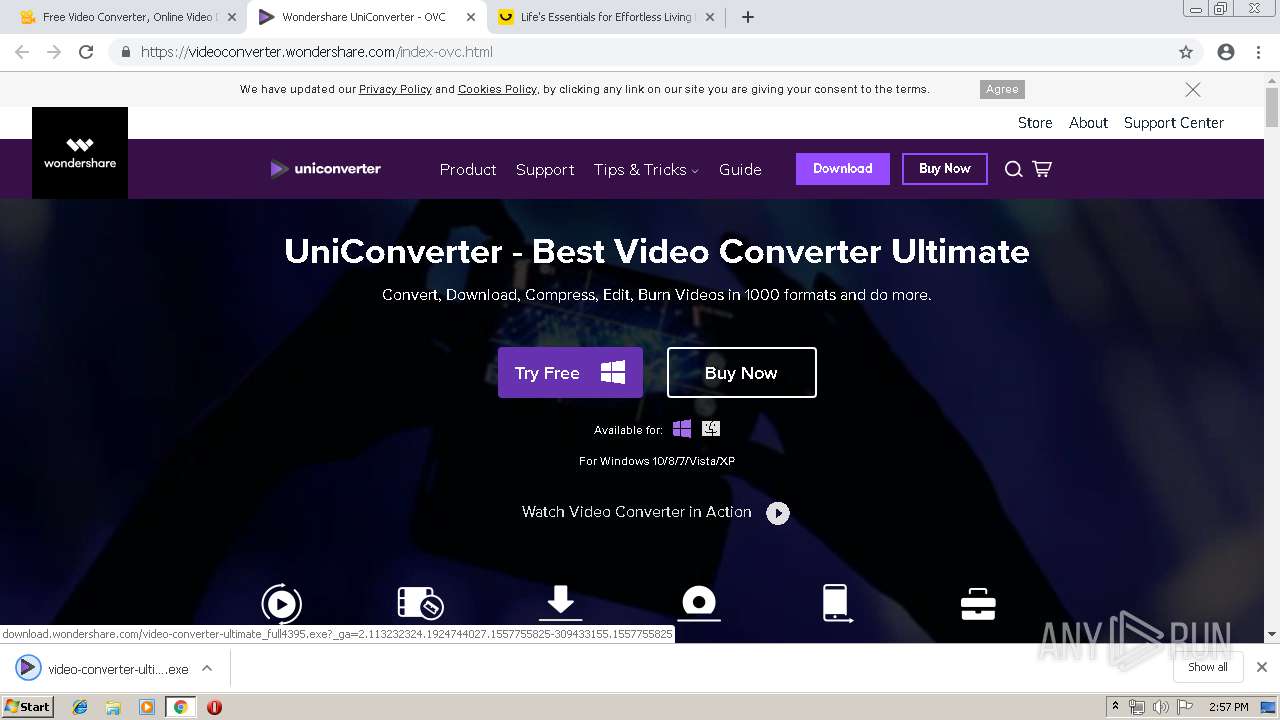This screenshot has height=720, width=1280.
Task: Open the Cookies Policy link
Action: 497,89
